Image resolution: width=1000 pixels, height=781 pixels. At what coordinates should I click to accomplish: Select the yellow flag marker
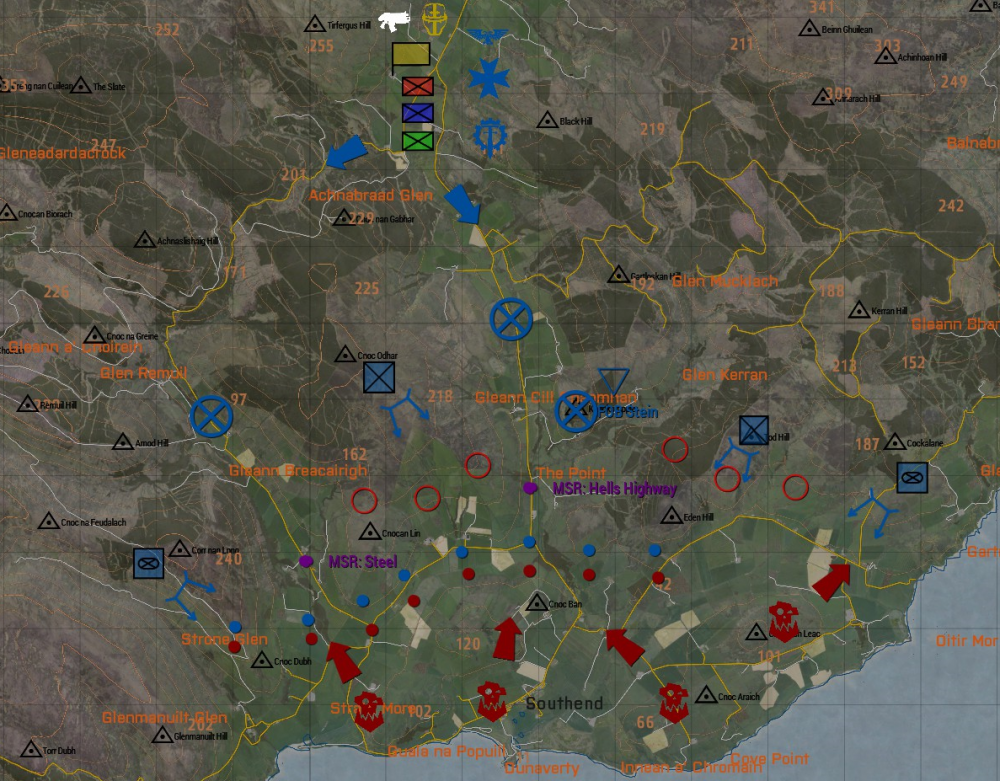pos(411,55)
